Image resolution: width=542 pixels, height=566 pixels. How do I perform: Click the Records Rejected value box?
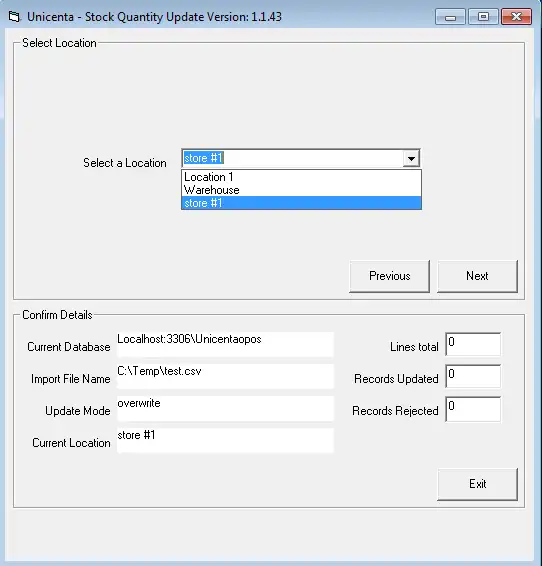(473, 409)
